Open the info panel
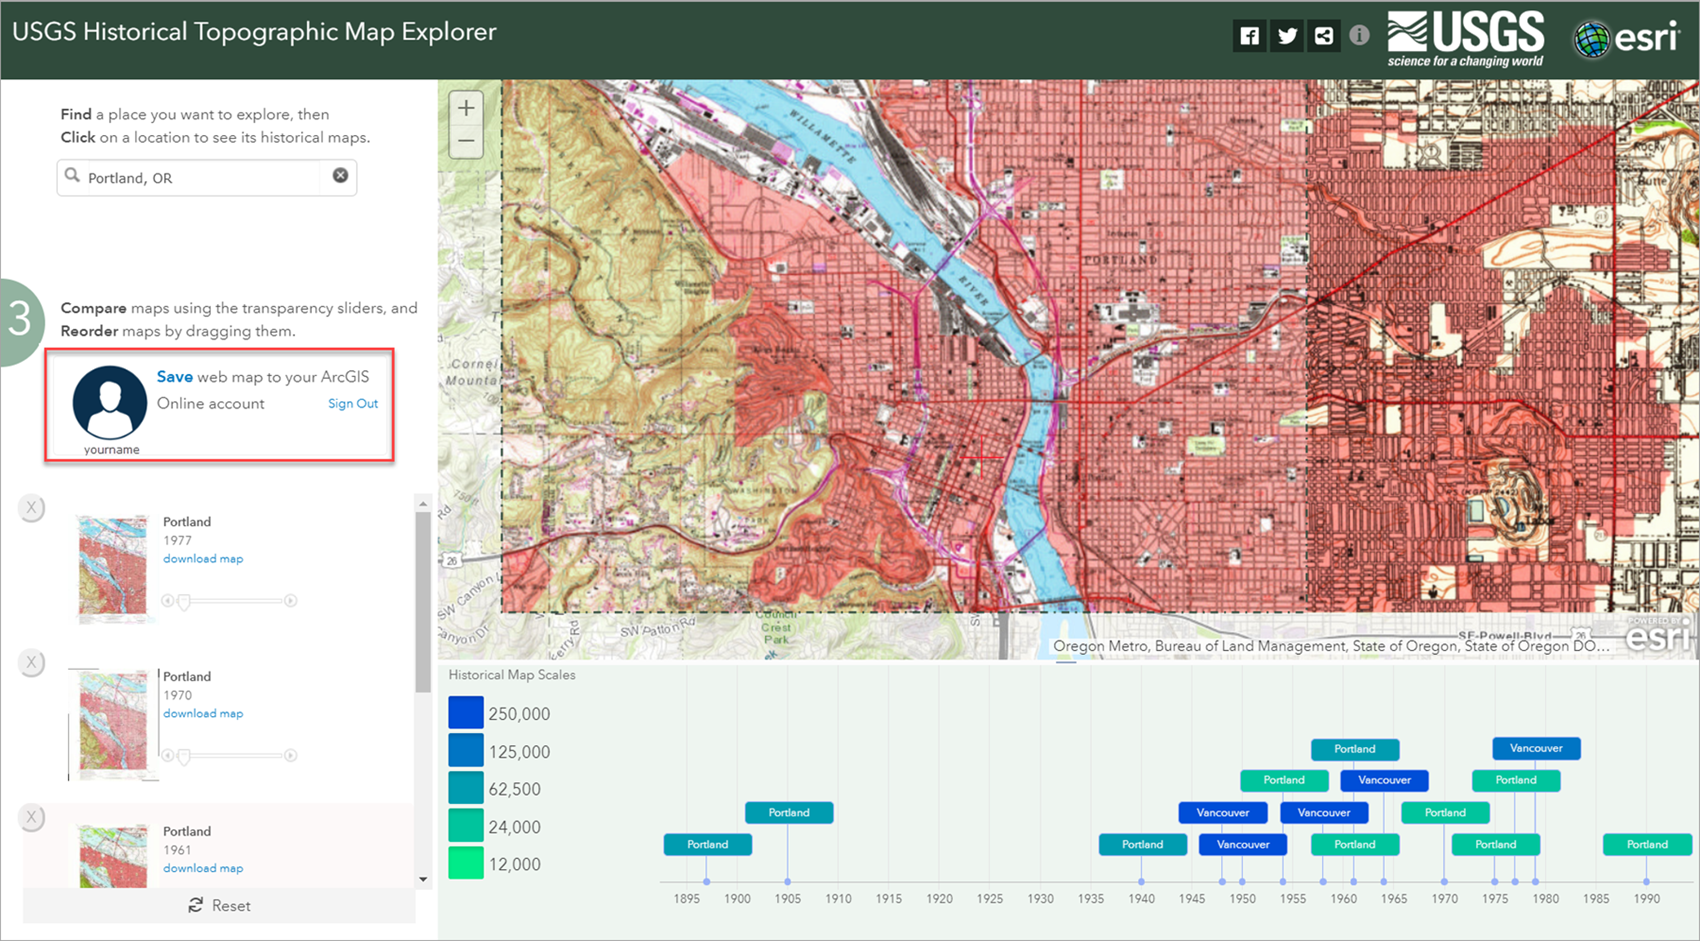This screenshot has width=1700, height=941. 1358,34
